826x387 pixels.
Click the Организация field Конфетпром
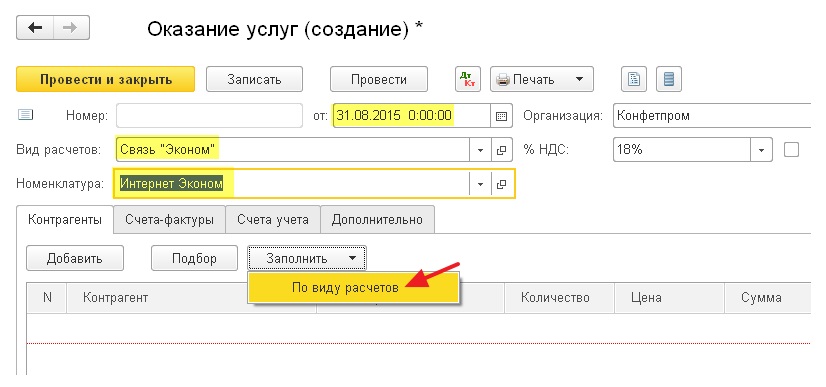[x=712, y=116]
